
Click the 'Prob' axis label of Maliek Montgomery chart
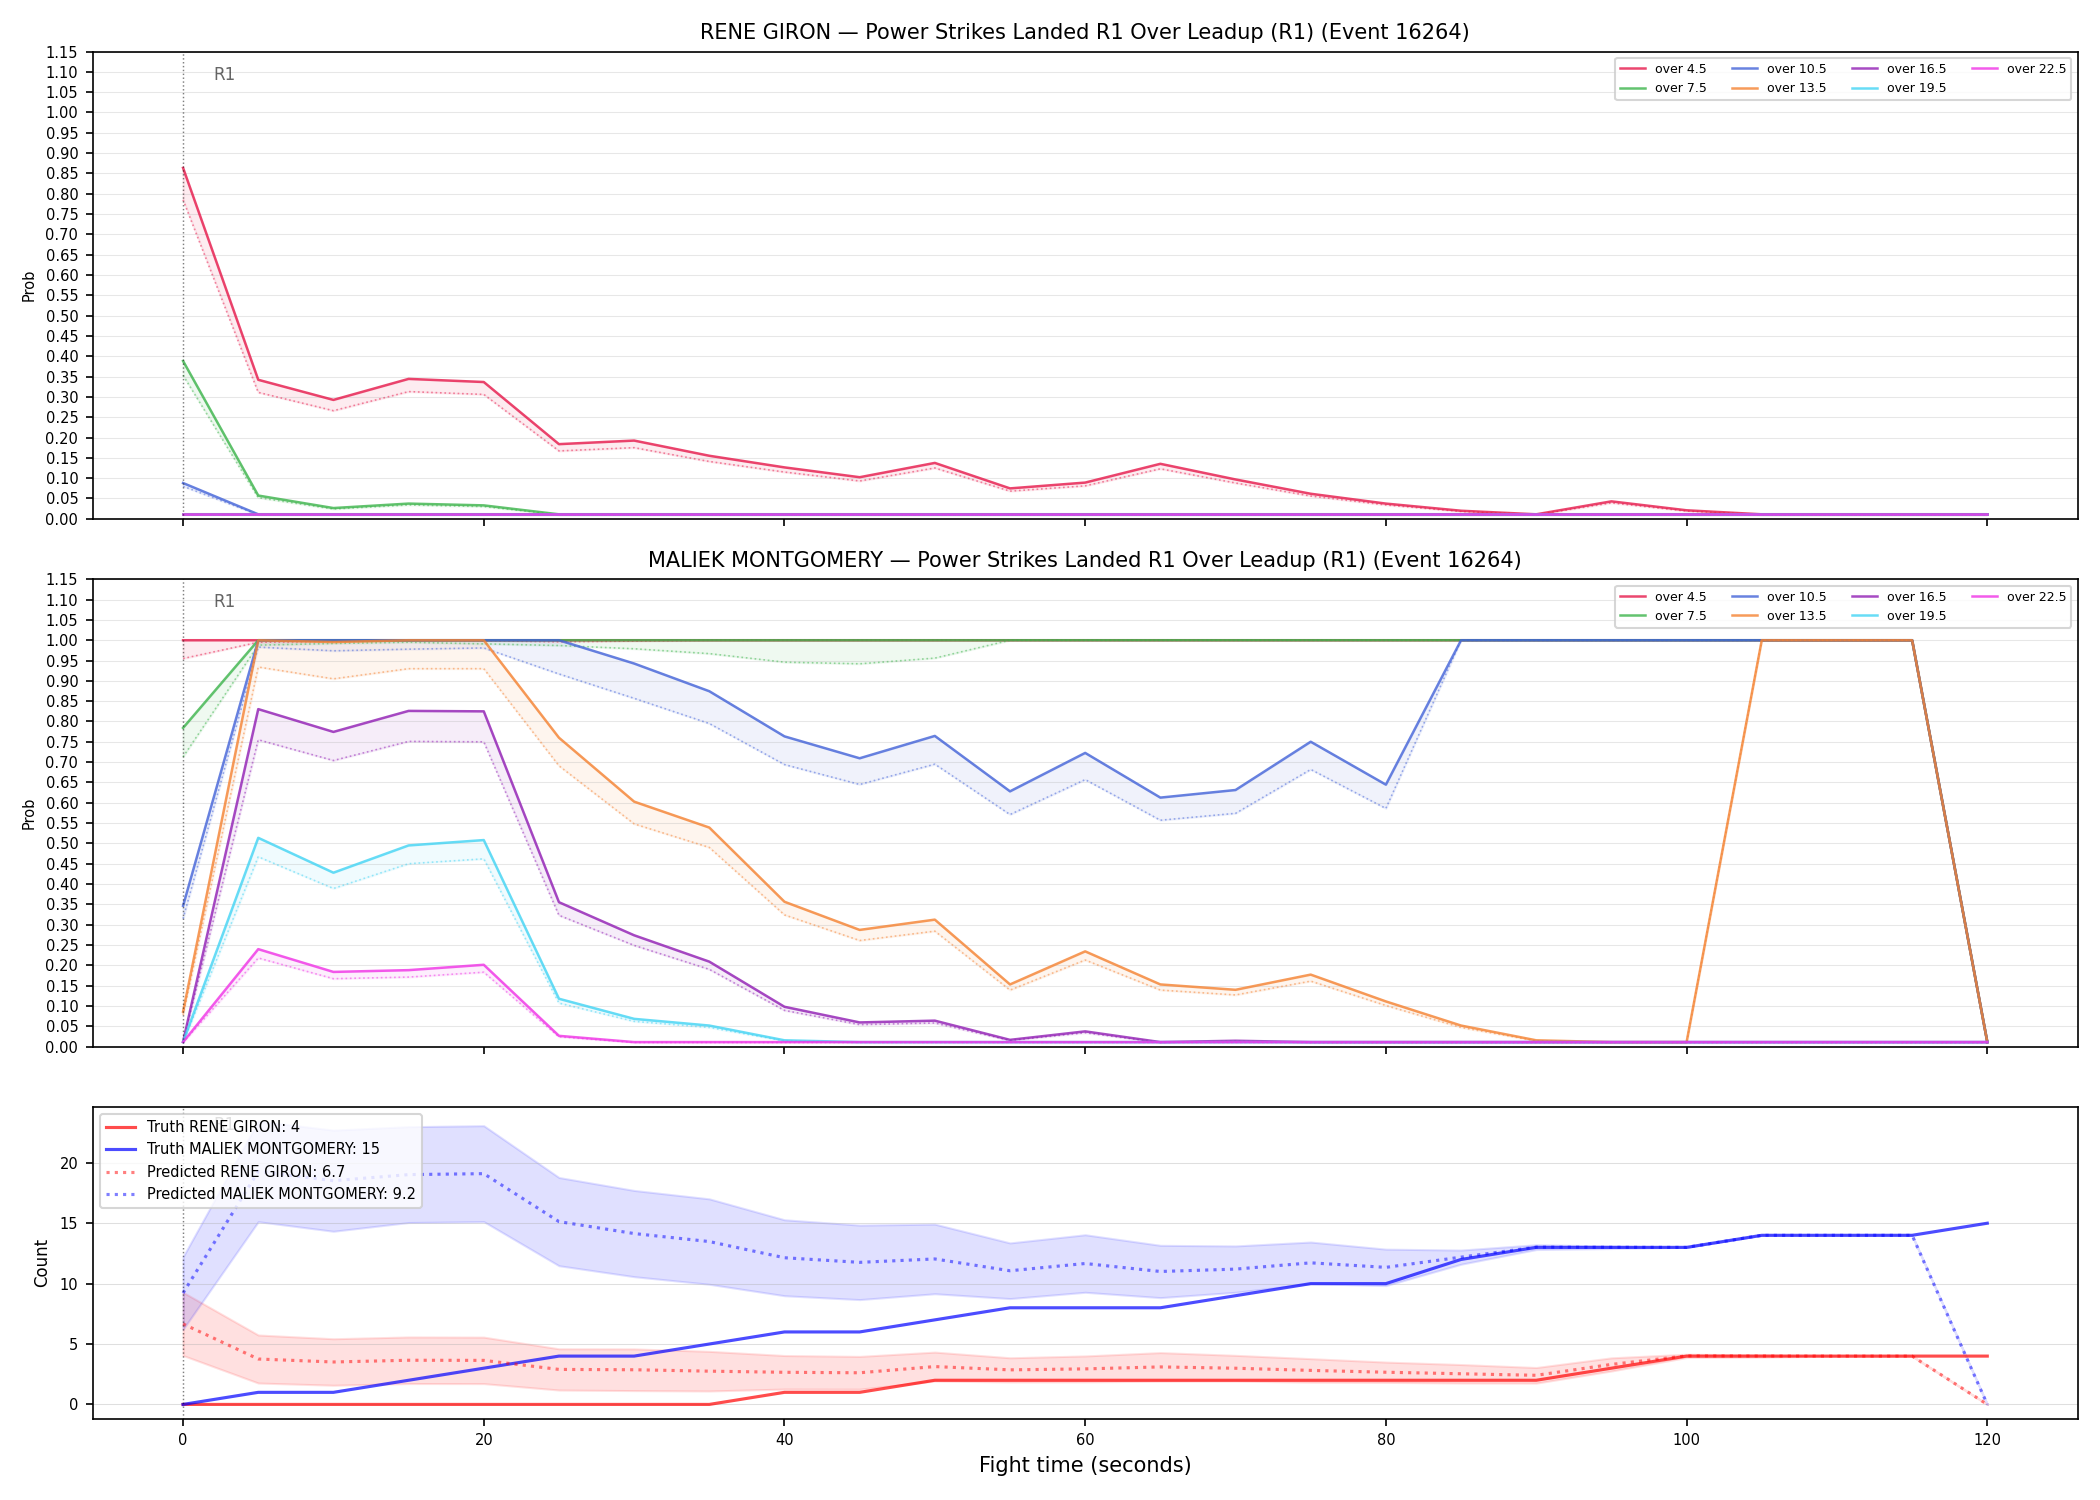pos(29,814)
